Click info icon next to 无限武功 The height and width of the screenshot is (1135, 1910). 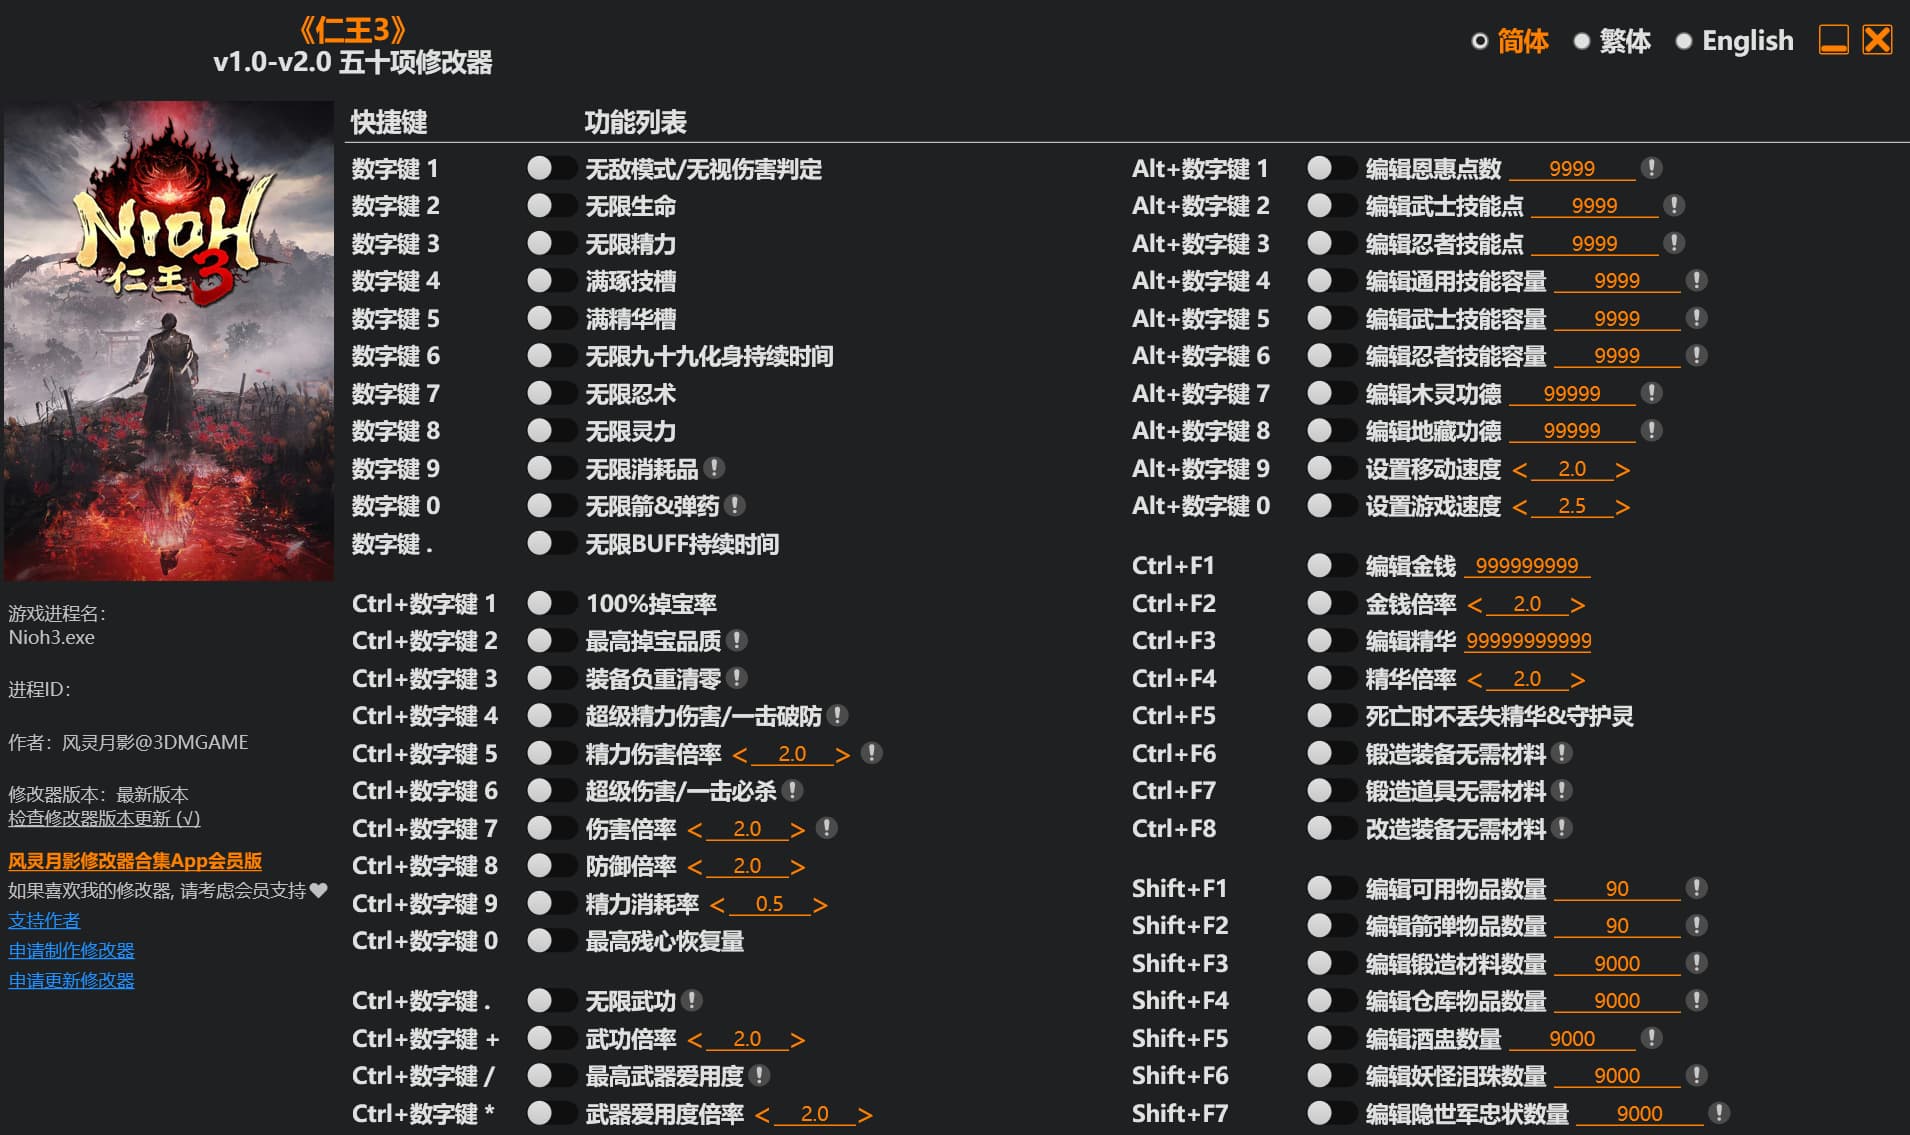pos(692,1000)
